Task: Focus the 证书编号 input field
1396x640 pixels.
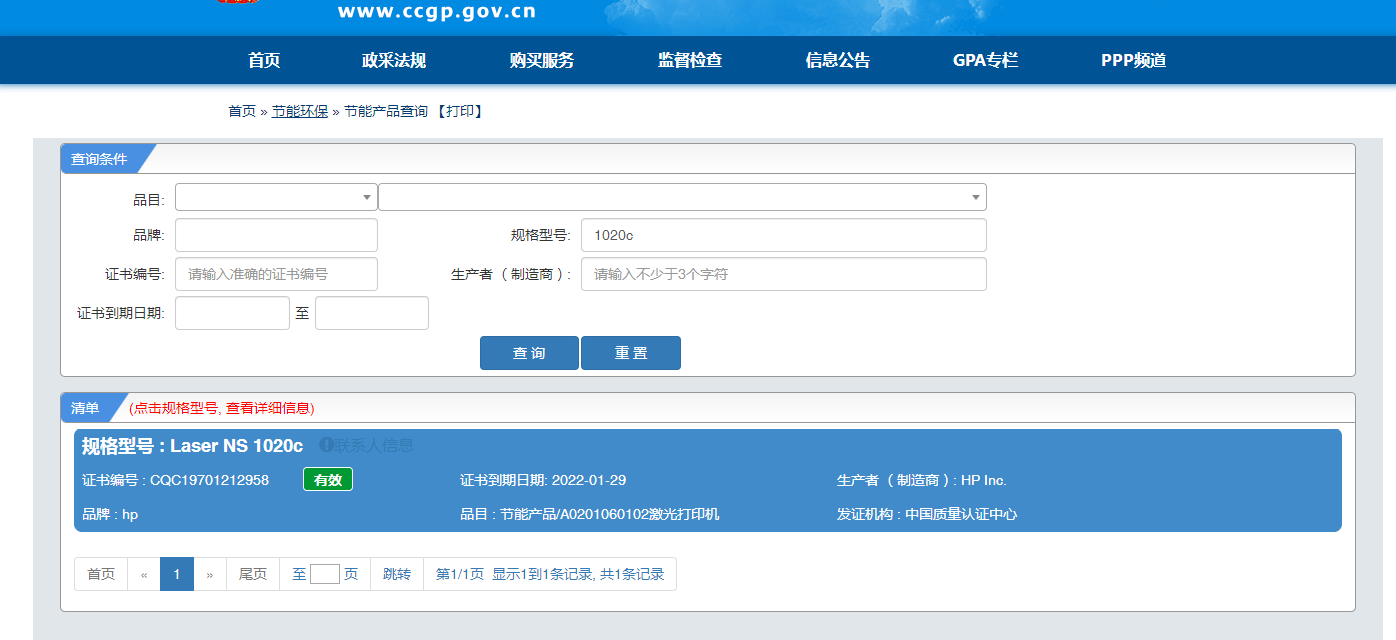Action: click(x=276, y=274)
